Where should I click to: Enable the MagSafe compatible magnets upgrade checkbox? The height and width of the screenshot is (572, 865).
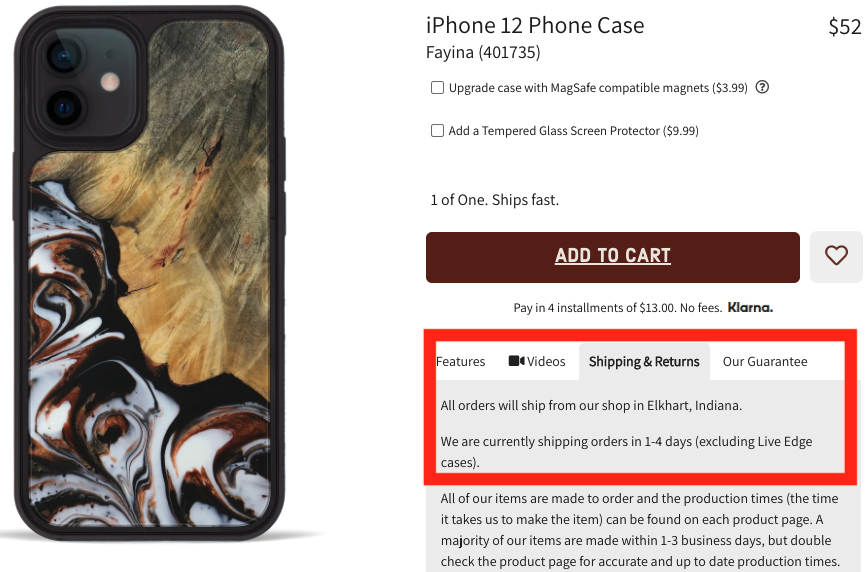[x=437, y=88]
